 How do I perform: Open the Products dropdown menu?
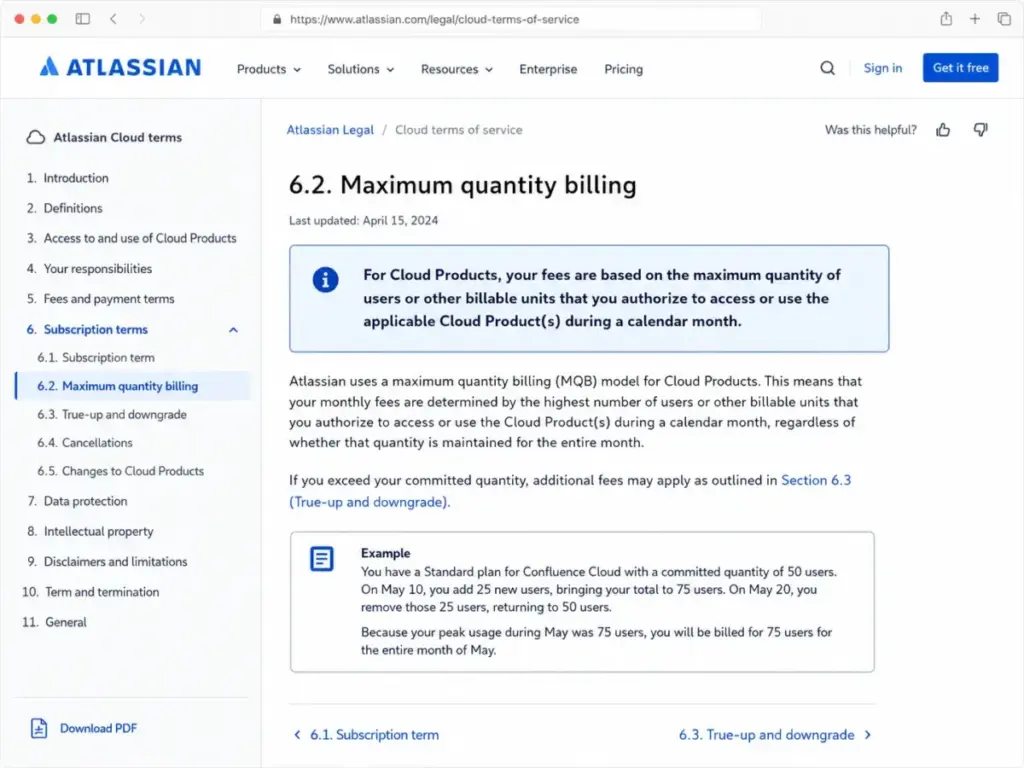268,69
